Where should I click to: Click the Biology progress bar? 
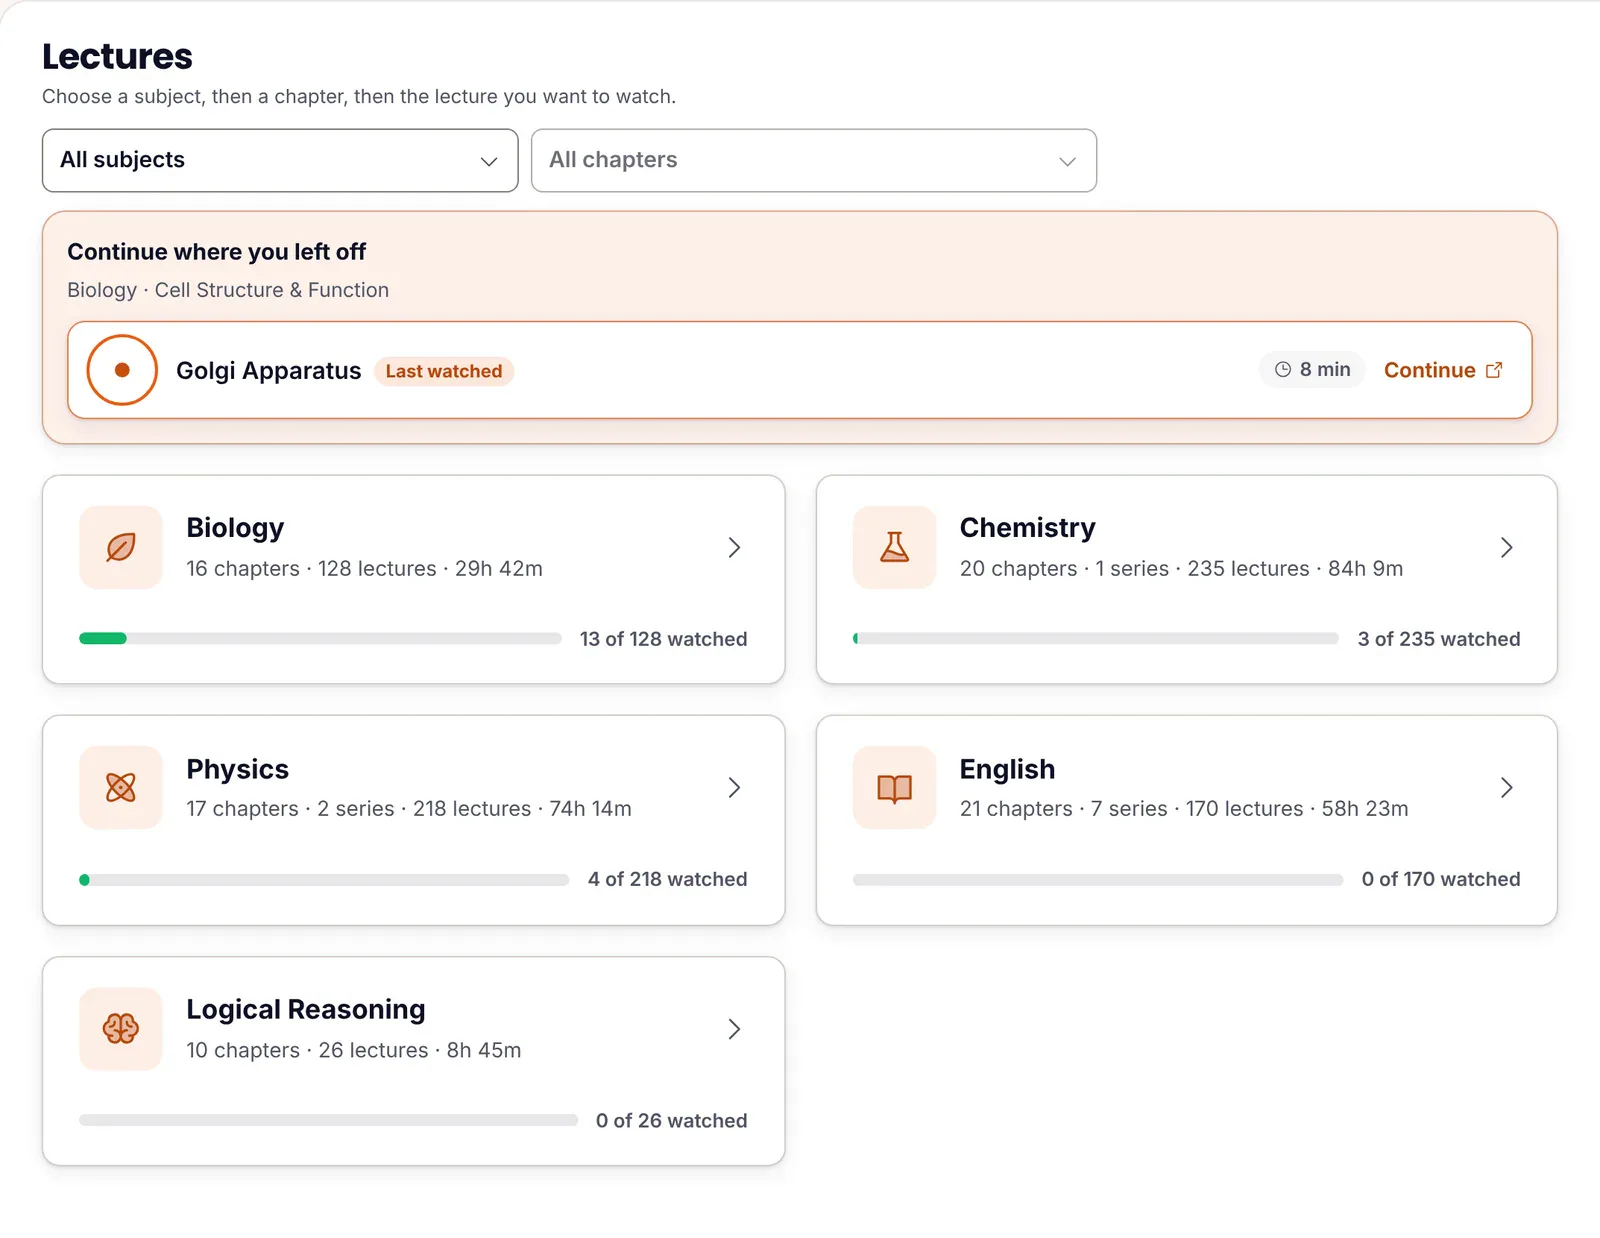point(320,638)
